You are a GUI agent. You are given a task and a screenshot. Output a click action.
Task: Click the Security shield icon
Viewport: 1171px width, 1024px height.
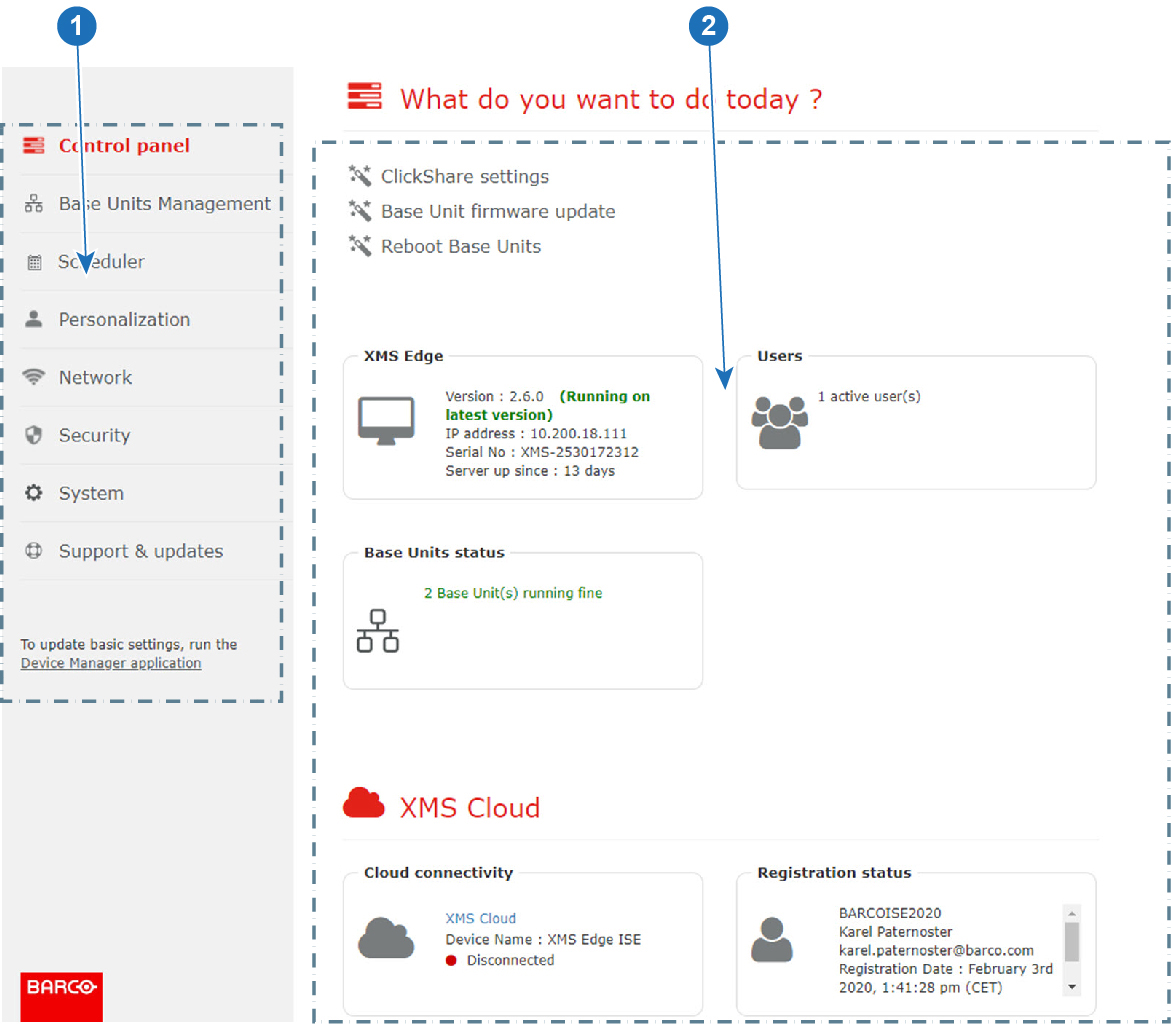34,435
